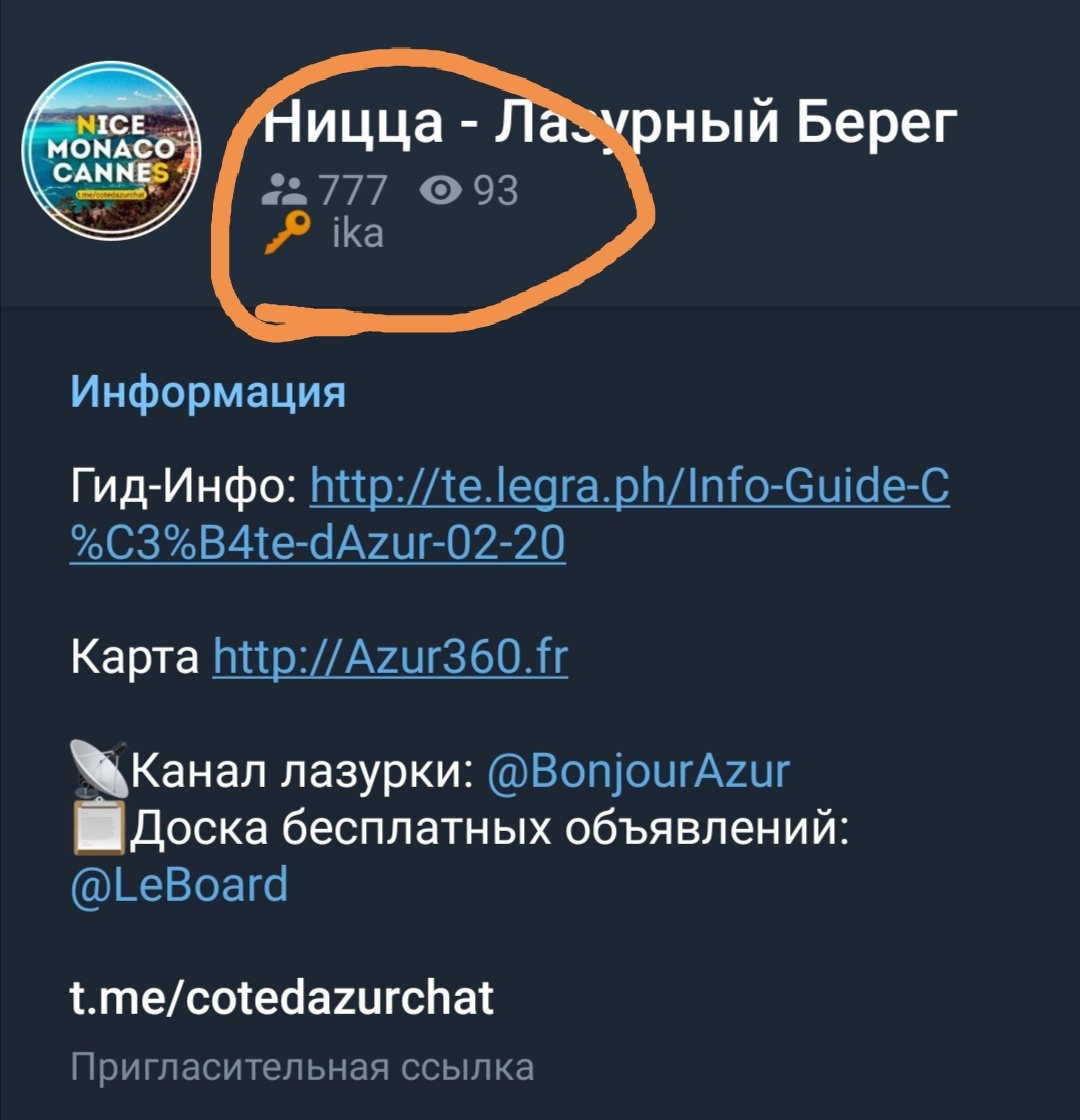This screenshot has width=1080, height=1120.
Task: Tap the members count icon
Action: pyautogui.click(x=284, y=191)
